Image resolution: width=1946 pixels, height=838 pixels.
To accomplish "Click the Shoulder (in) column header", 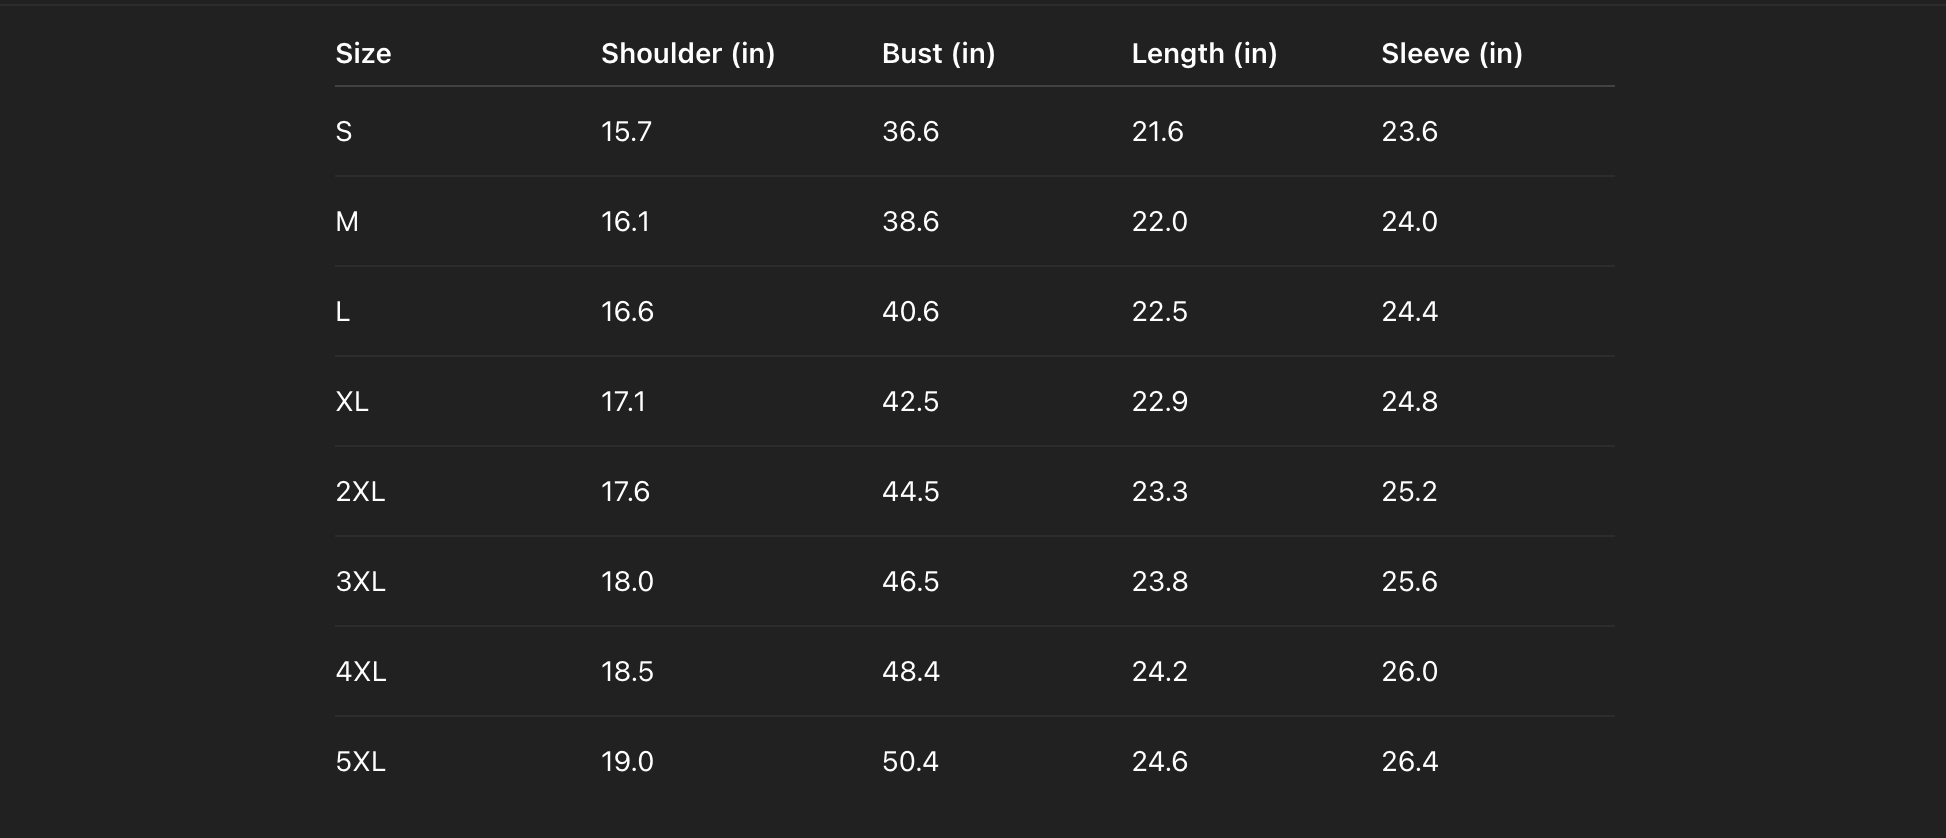I will tap(687, 54).
